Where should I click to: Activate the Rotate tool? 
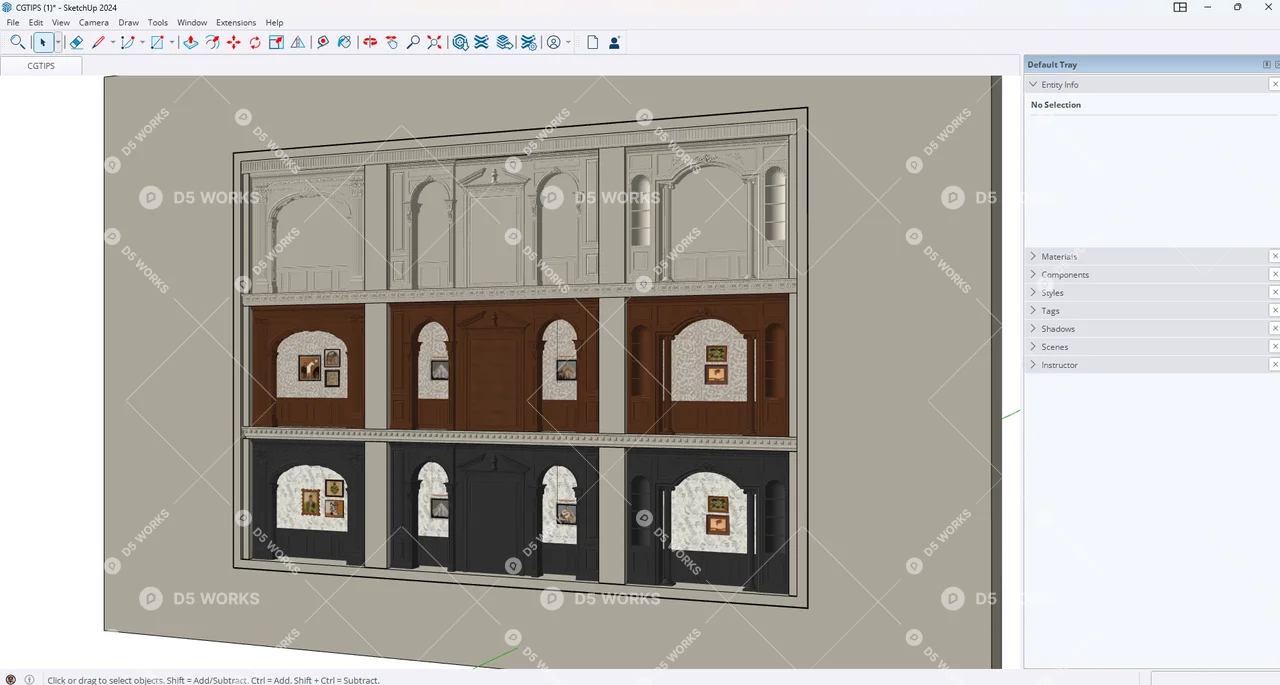(x=254, y=42)
